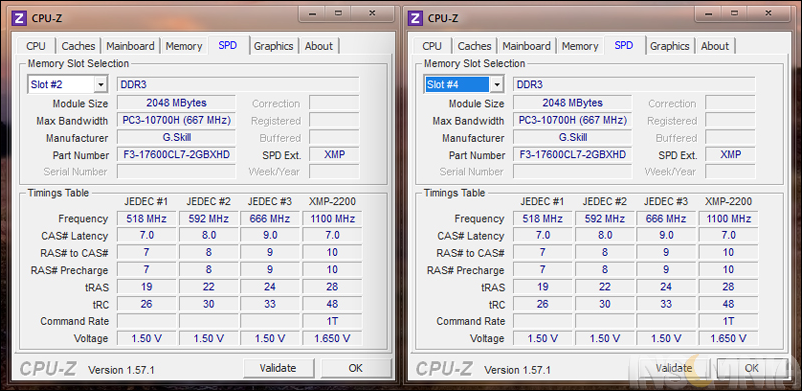The height and width of the screenshot is (391, 802).
Task: Click PC3-10700H max bandwidth in left window
Action: 176,120
